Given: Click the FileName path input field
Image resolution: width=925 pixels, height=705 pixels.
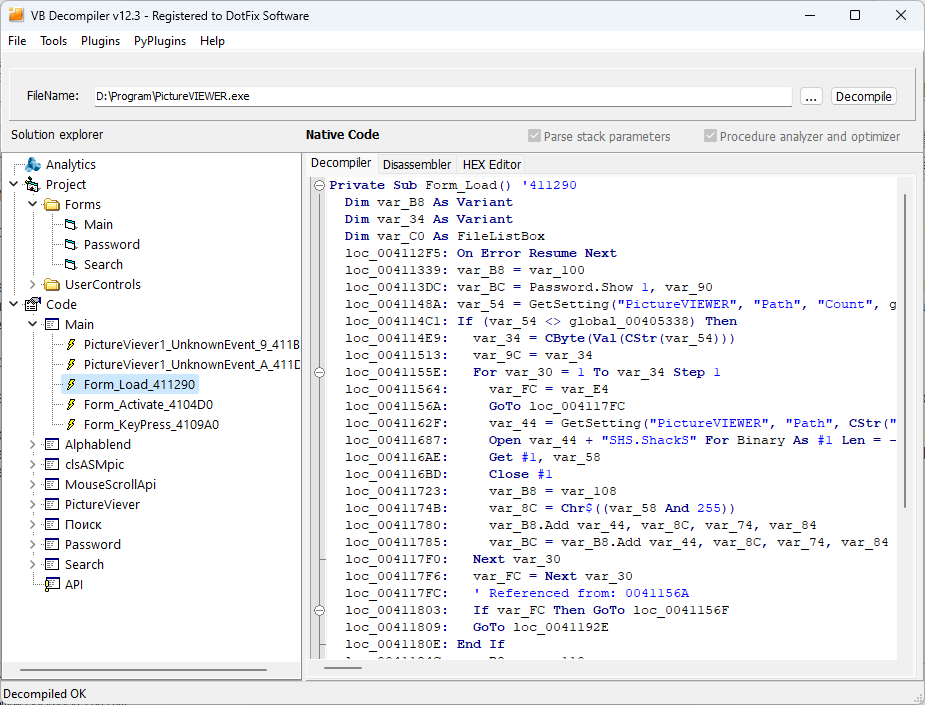Looking at the screenshot, I should point(443,96).
